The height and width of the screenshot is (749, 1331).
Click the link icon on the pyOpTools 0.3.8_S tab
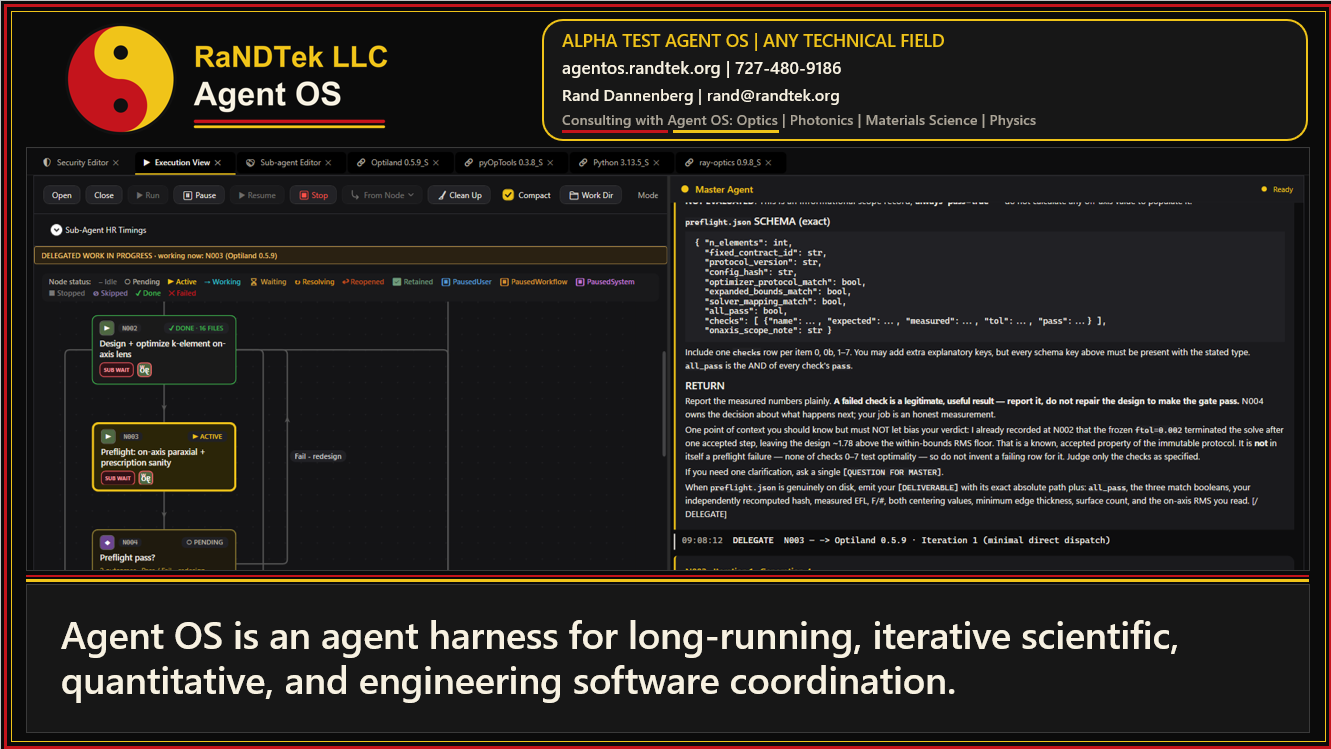coord(469,162)
